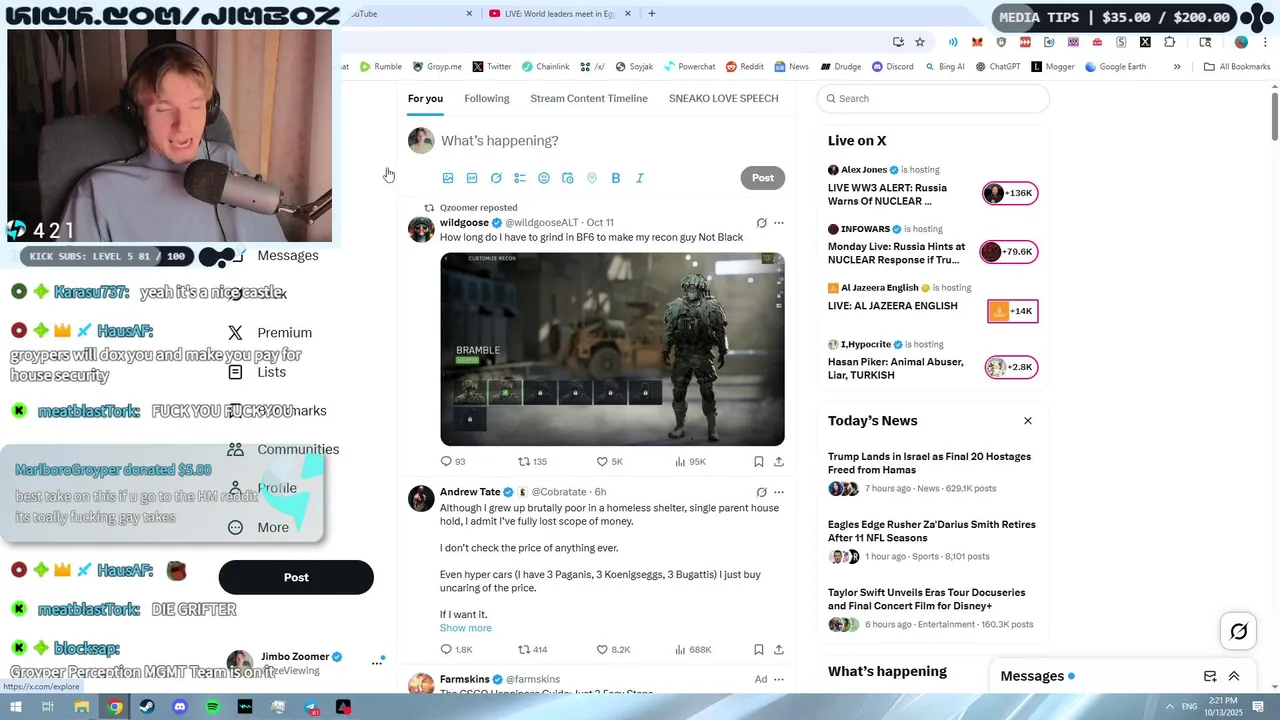Open the All Bookmarks folder

pos(1237,67)
